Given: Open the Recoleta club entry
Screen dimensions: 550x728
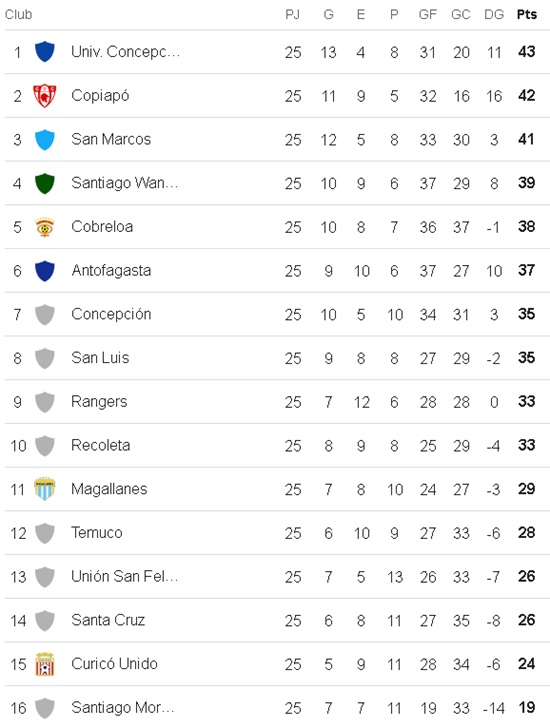Looking at the screenshot, I should 100,445.
